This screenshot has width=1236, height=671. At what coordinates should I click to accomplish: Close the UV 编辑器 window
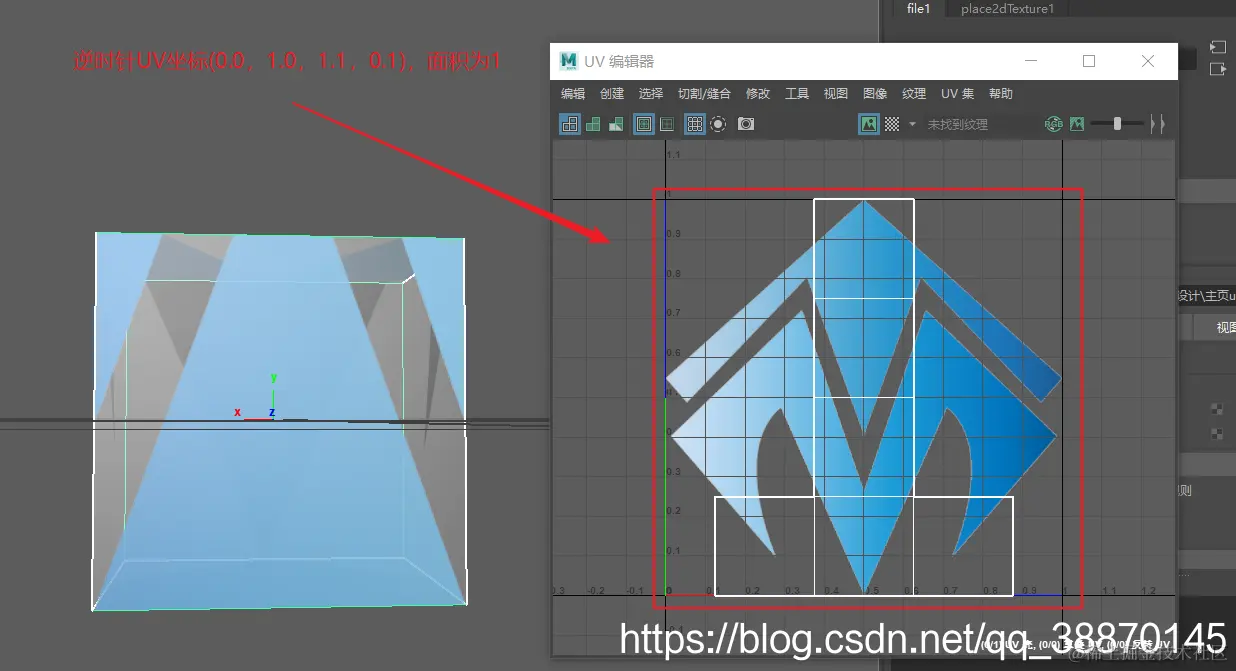click(1148, 61)
